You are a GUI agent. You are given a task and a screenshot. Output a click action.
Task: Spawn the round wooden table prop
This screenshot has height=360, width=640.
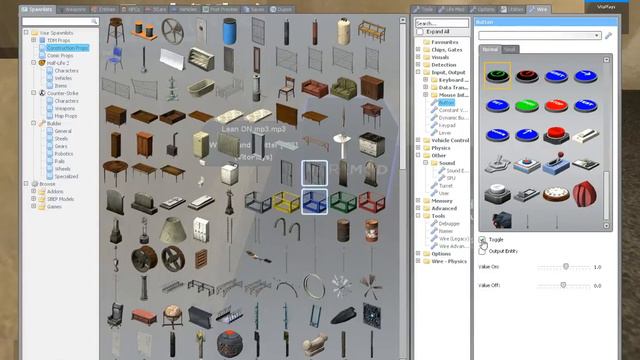[x=116, y=172]
